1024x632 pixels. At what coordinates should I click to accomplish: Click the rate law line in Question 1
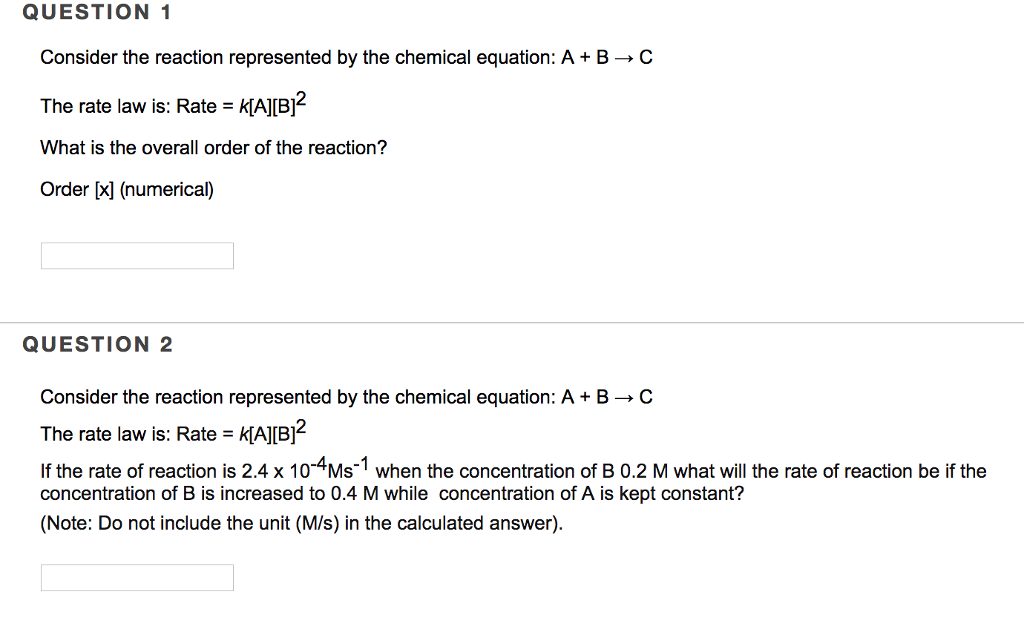177,105
